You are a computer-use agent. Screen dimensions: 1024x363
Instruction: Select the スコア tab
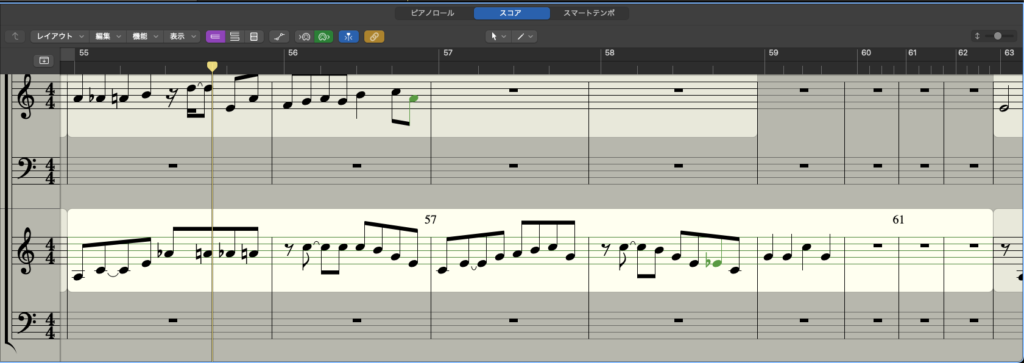511,13
